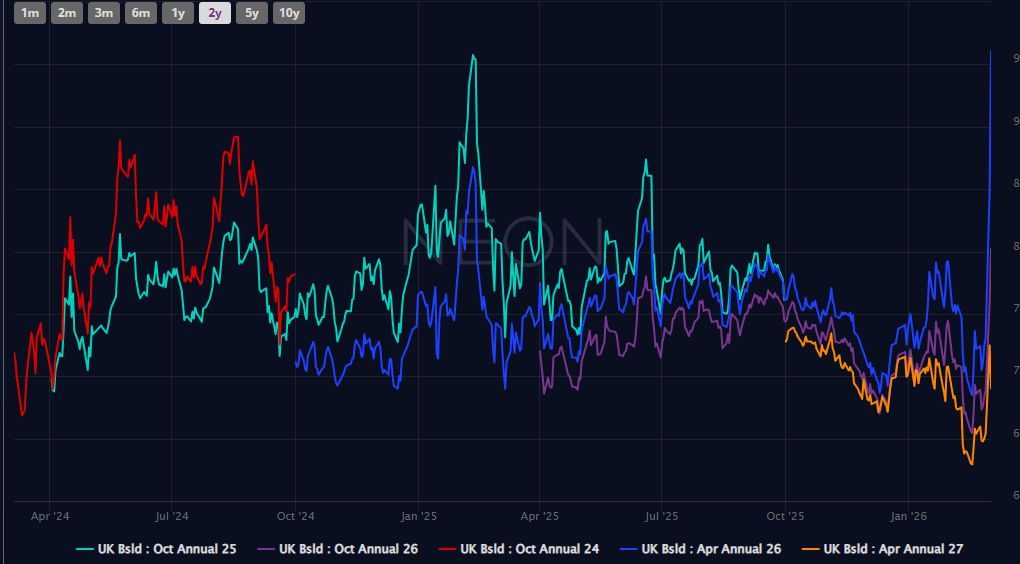Screen dimensions: 1020x564
Task: Hide the UK Bsld Oct Annual 26 series
Action: coord(348,549)
